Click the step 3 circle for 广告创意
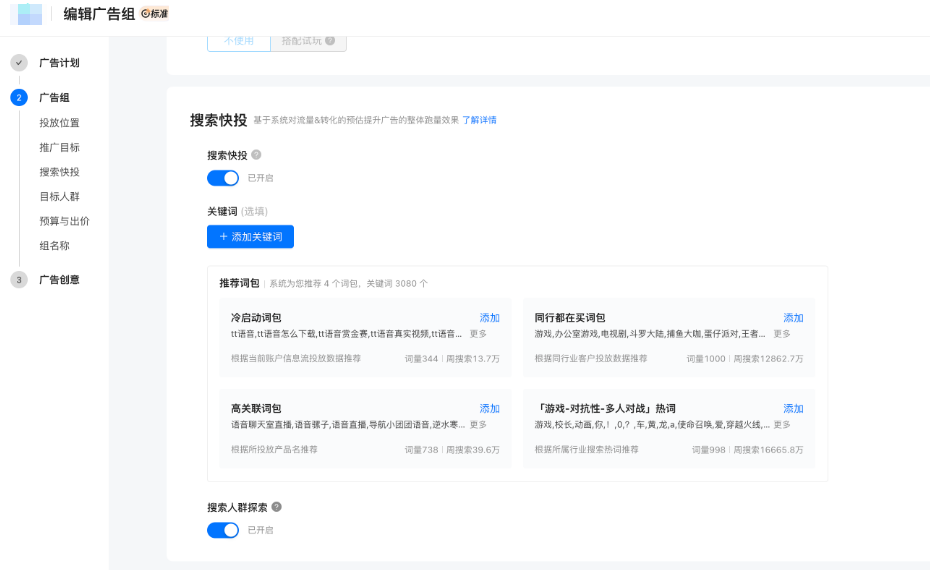The image size is (930, 570). pos(19,280)
